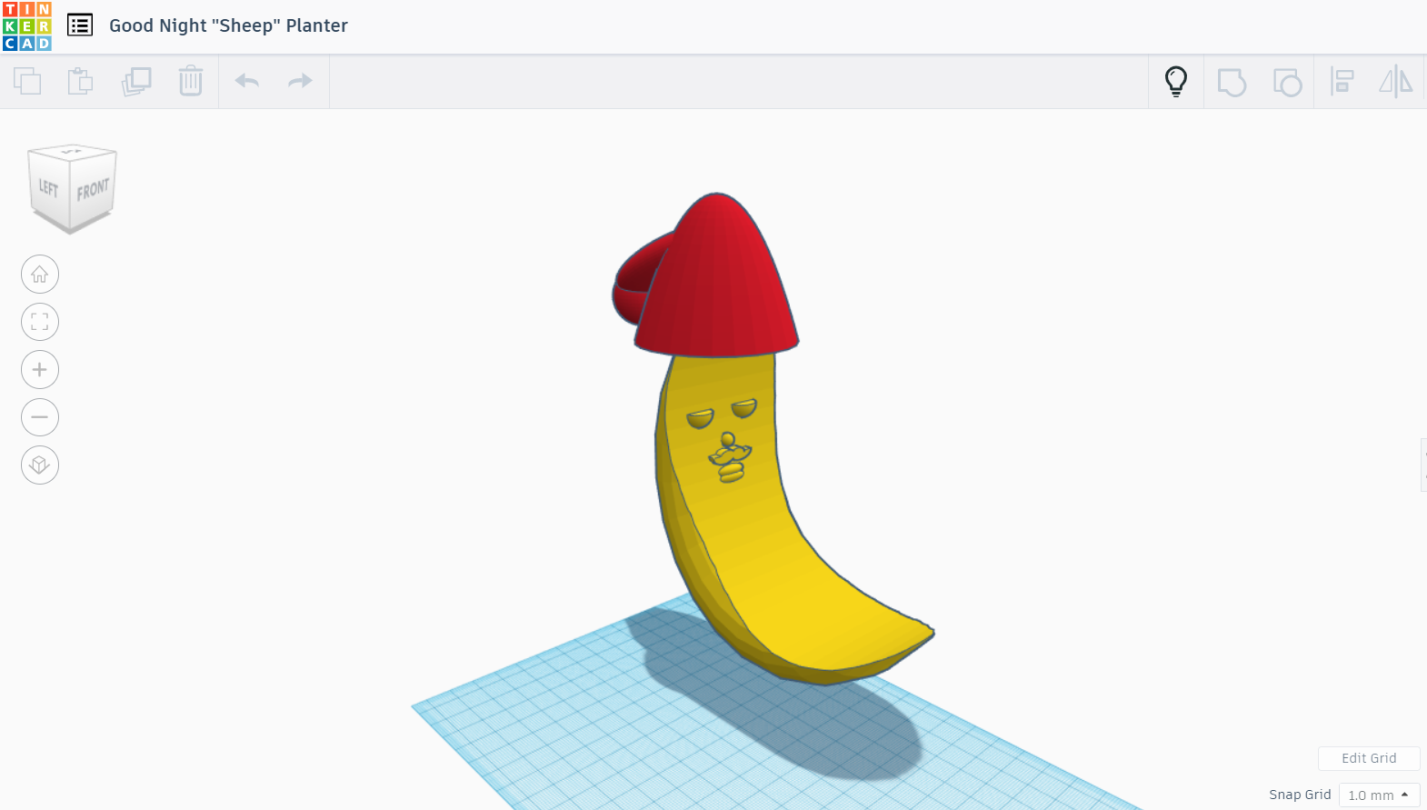Fit all shapes in view
Screen dimensions: 1427x810
pyautogui.click(x=40, y=322)
